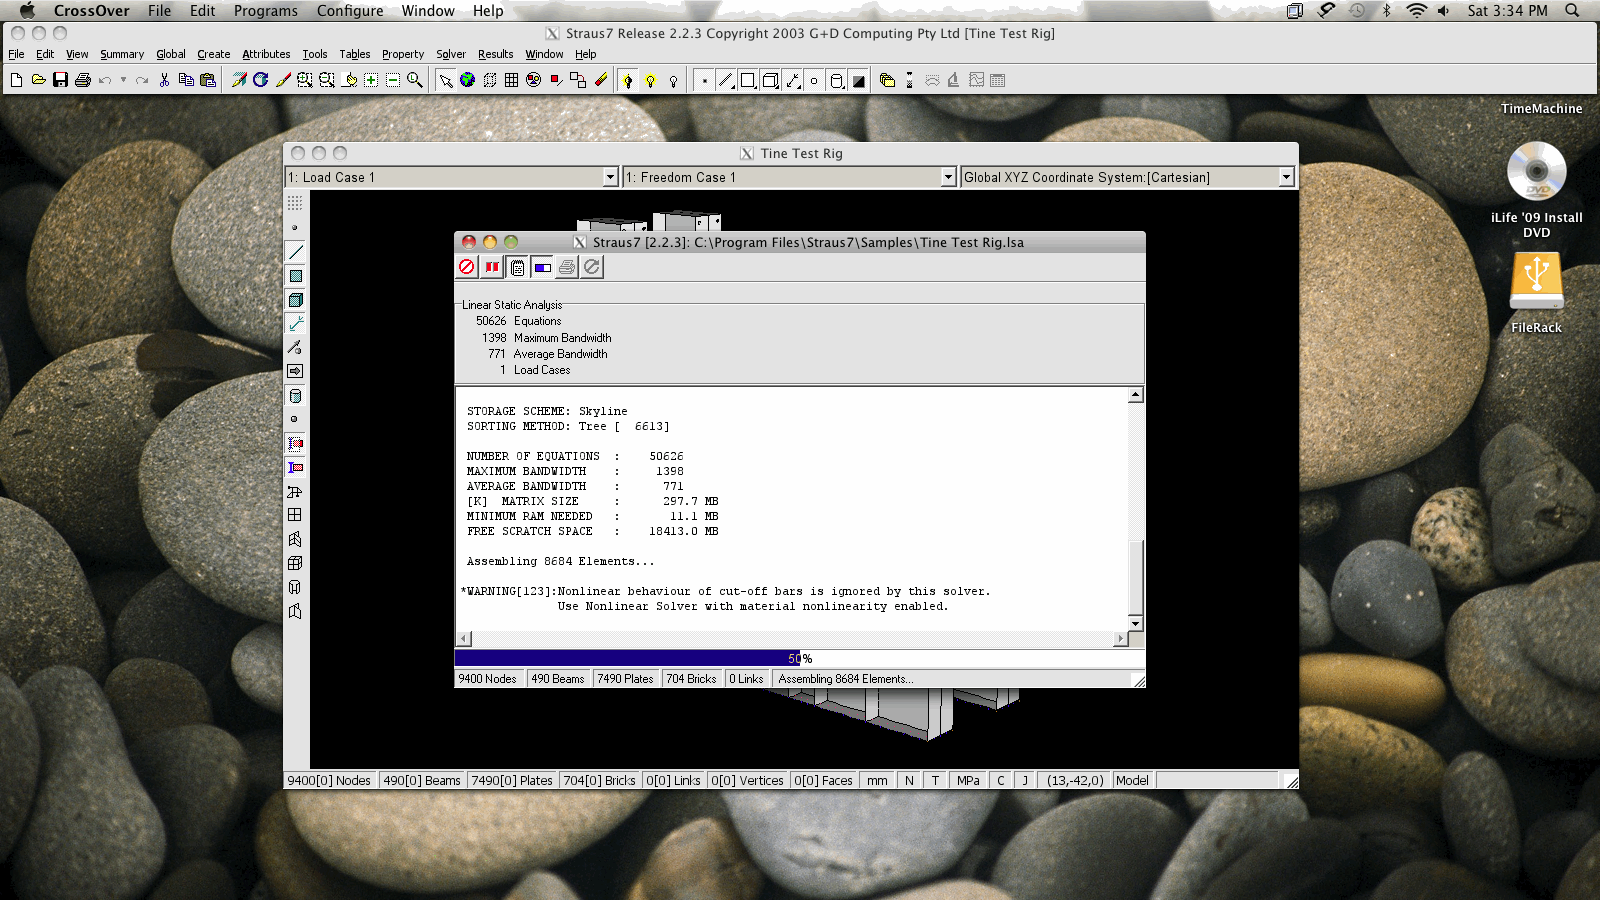The width and height of the screenshot is (1600, 900).
Task: Expand the Global XYZ Coordinate System selector
Action: click(x=1286, y=176)
